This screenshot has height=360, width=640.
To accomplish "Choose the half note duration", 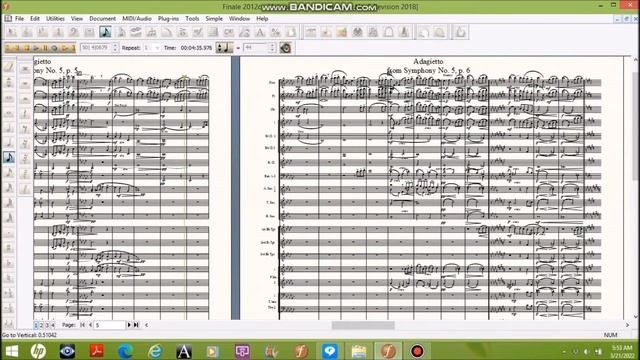I will click(9, 128).
